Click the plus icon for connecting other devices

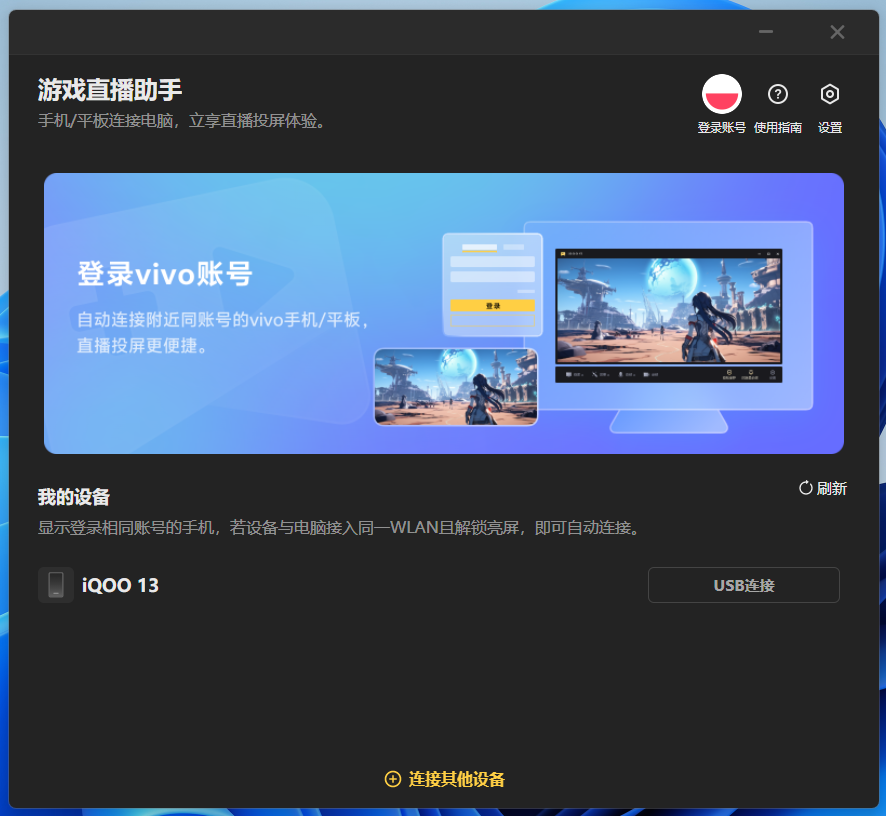(x=393, y=779)
